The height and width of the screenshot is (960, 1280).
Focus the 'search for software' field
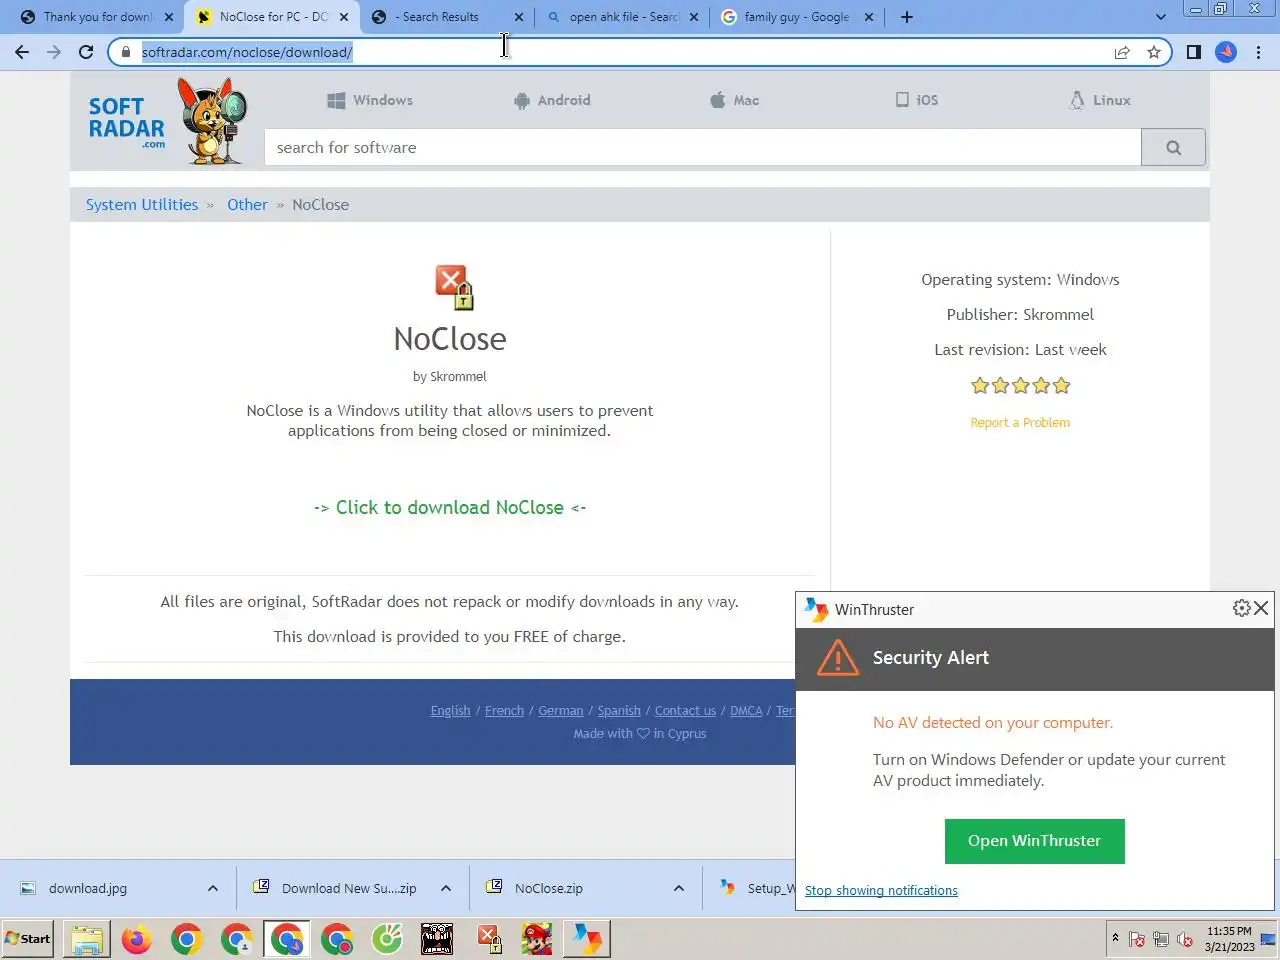click(x=703, y=148)
